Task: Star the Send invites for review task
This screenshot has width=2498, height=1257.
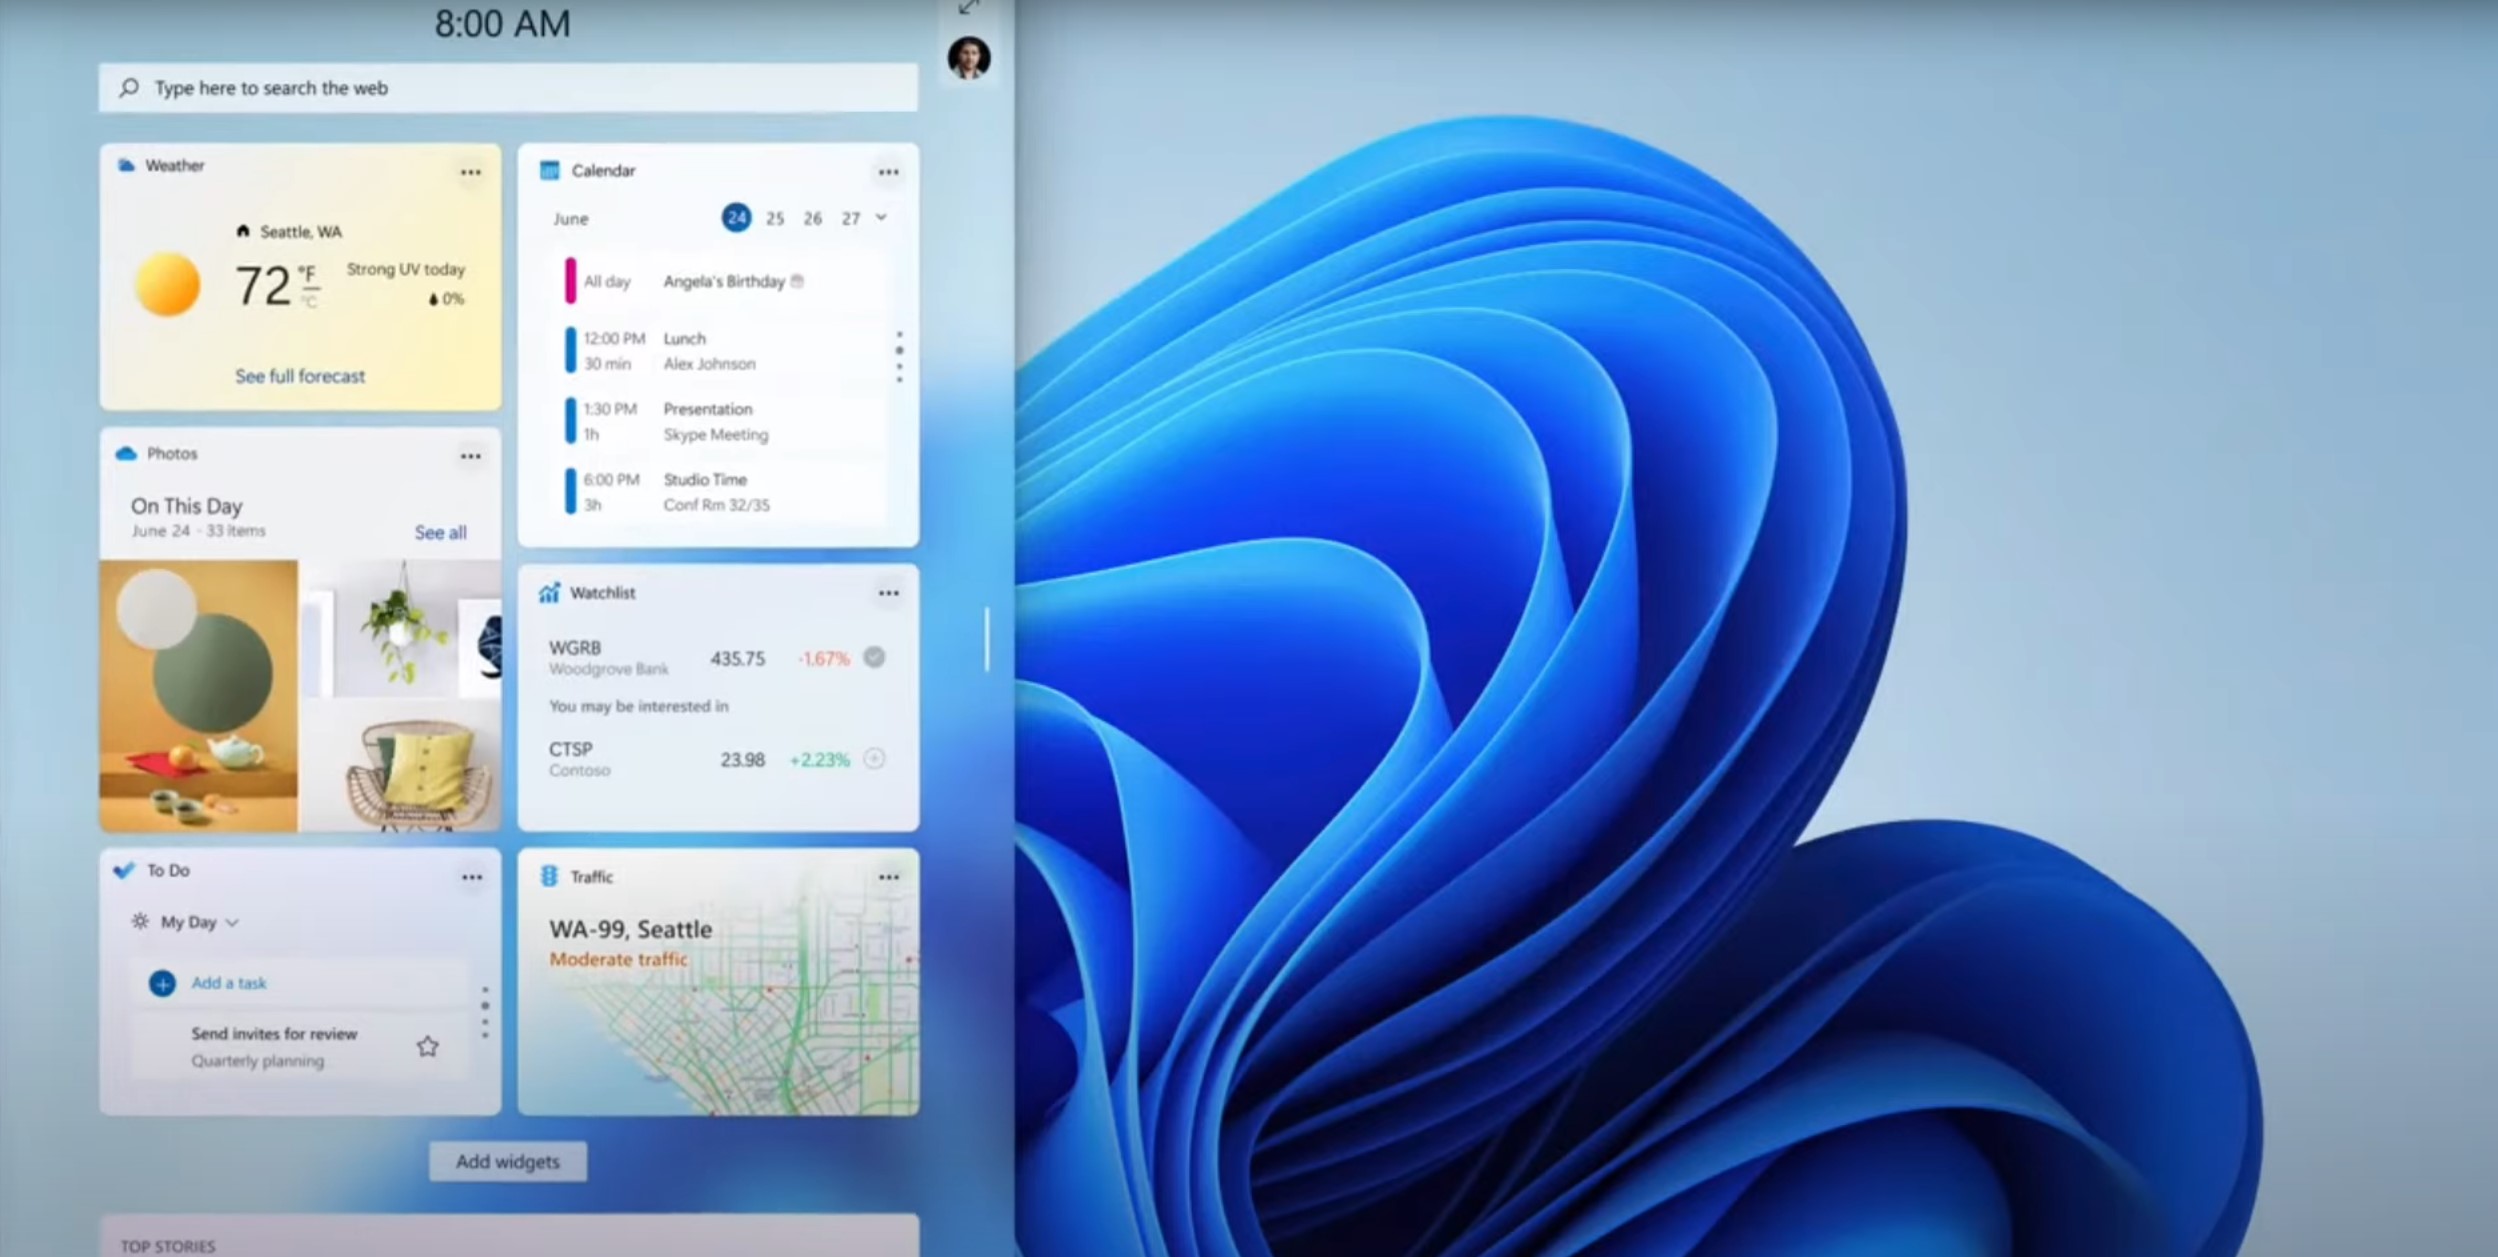Action: click(427, 1046)
